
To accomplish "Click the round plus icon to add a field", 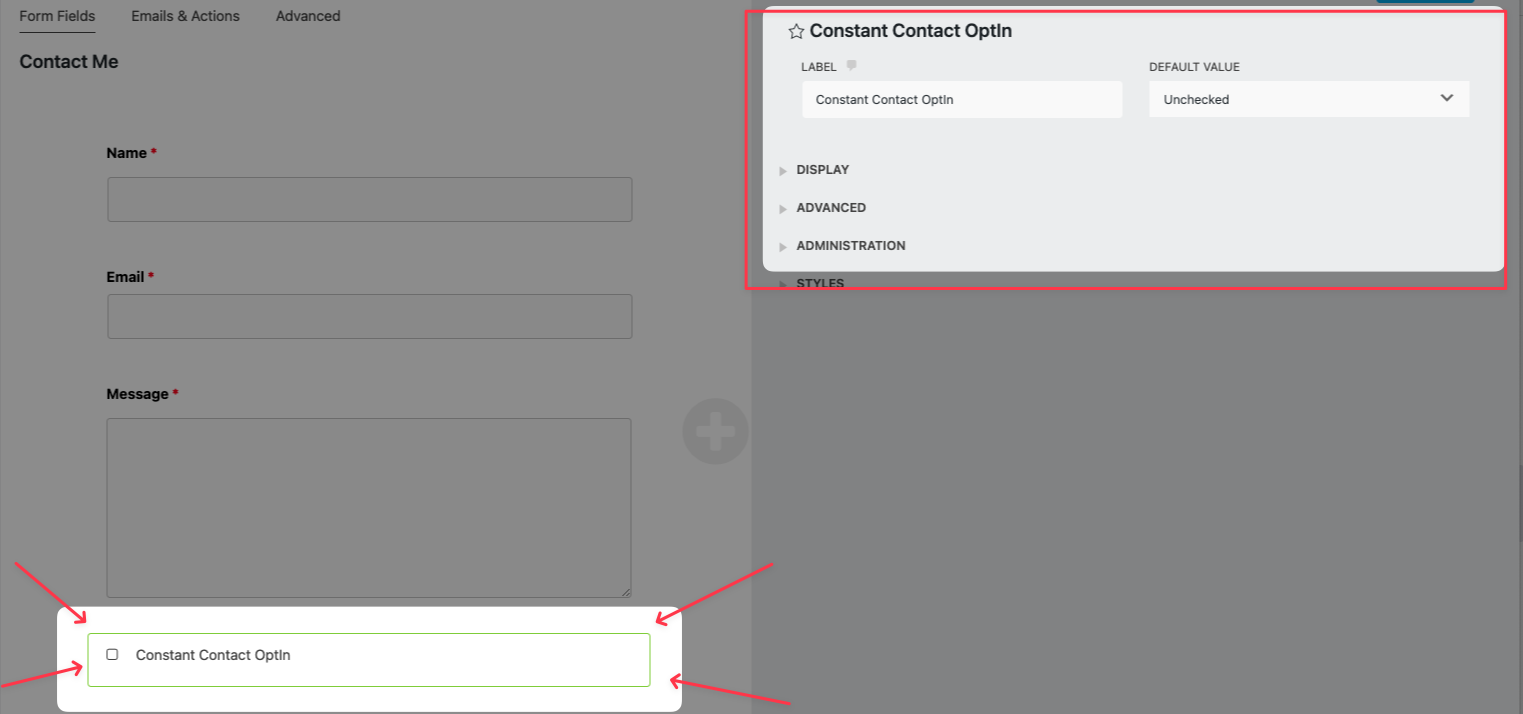I will tap(715, 431).
